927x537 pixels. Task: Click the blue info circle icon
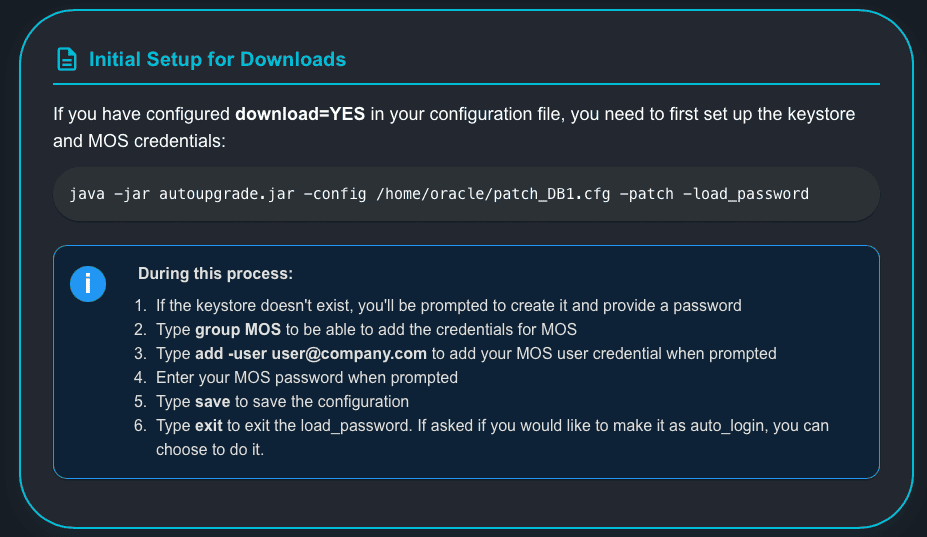[x=88, y=283]
